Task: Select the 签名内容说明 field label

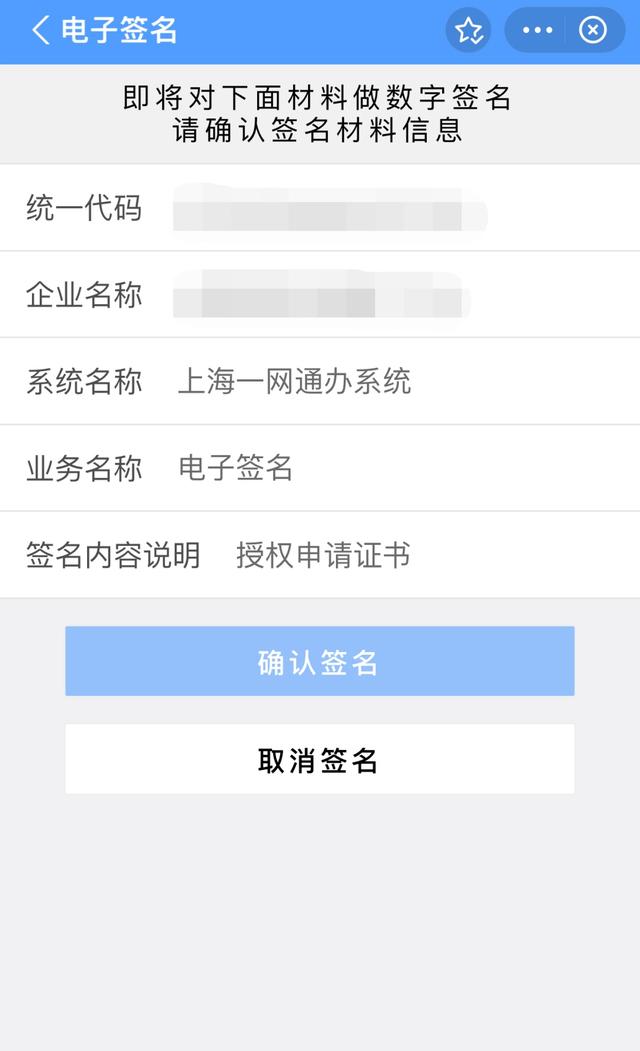Action: click(x=113, y=555)
